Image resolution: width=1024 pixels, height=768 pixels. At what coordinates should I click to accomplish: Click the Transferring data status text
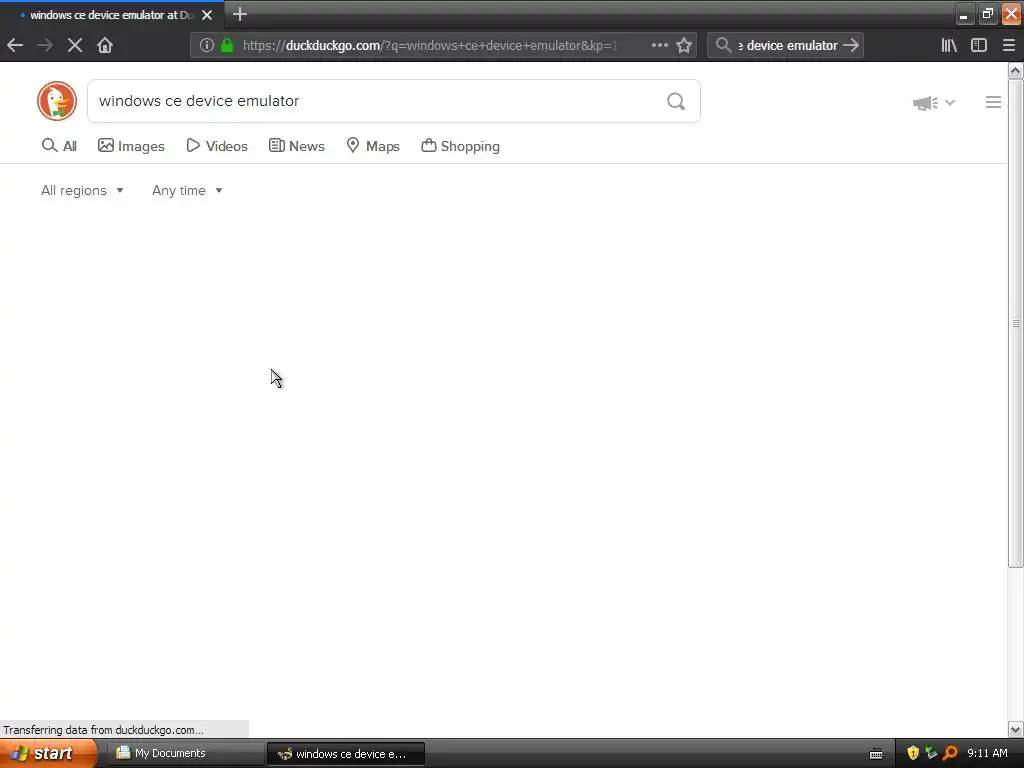click(x=103, y=730)
